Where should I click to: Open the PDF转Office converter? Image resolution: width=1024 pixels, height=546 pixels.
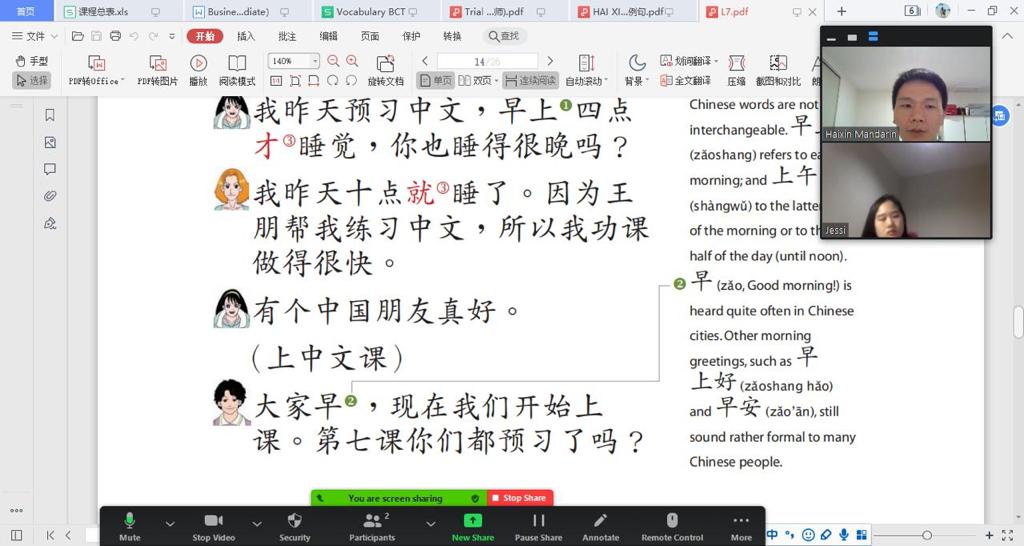[x=96, y=71]
